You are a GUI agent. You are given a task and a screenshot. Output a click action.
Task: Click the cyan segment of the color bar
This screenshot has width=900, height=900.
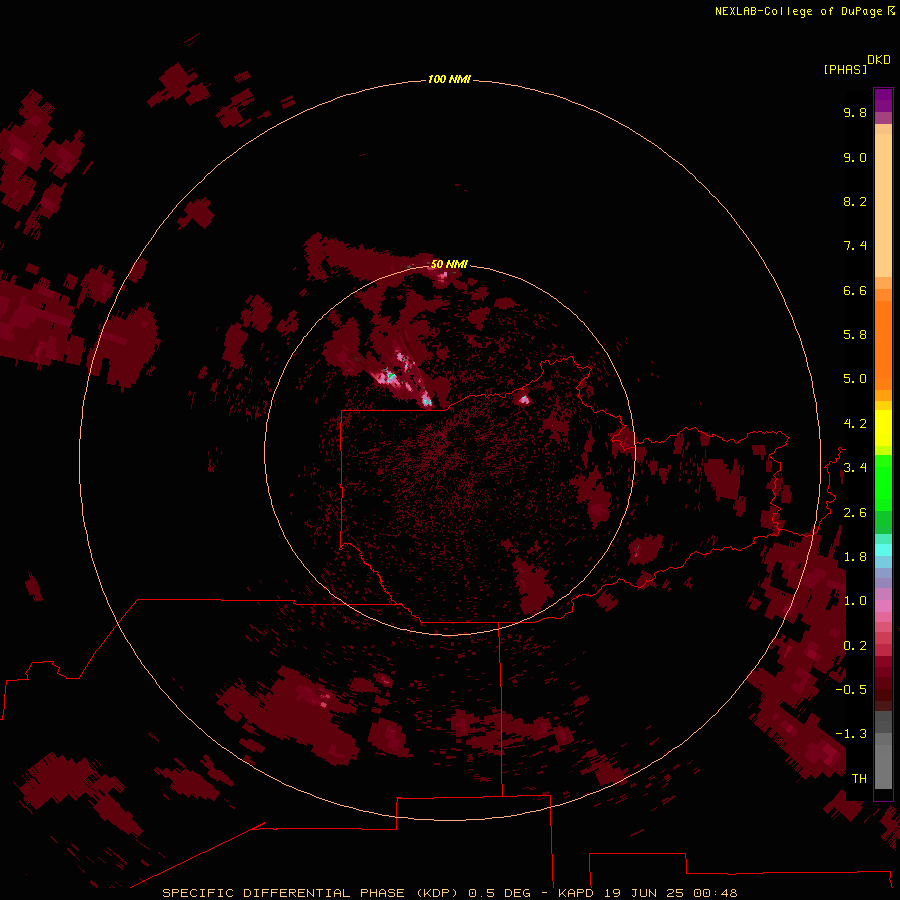pyautogui.click(x=883, y=550)
